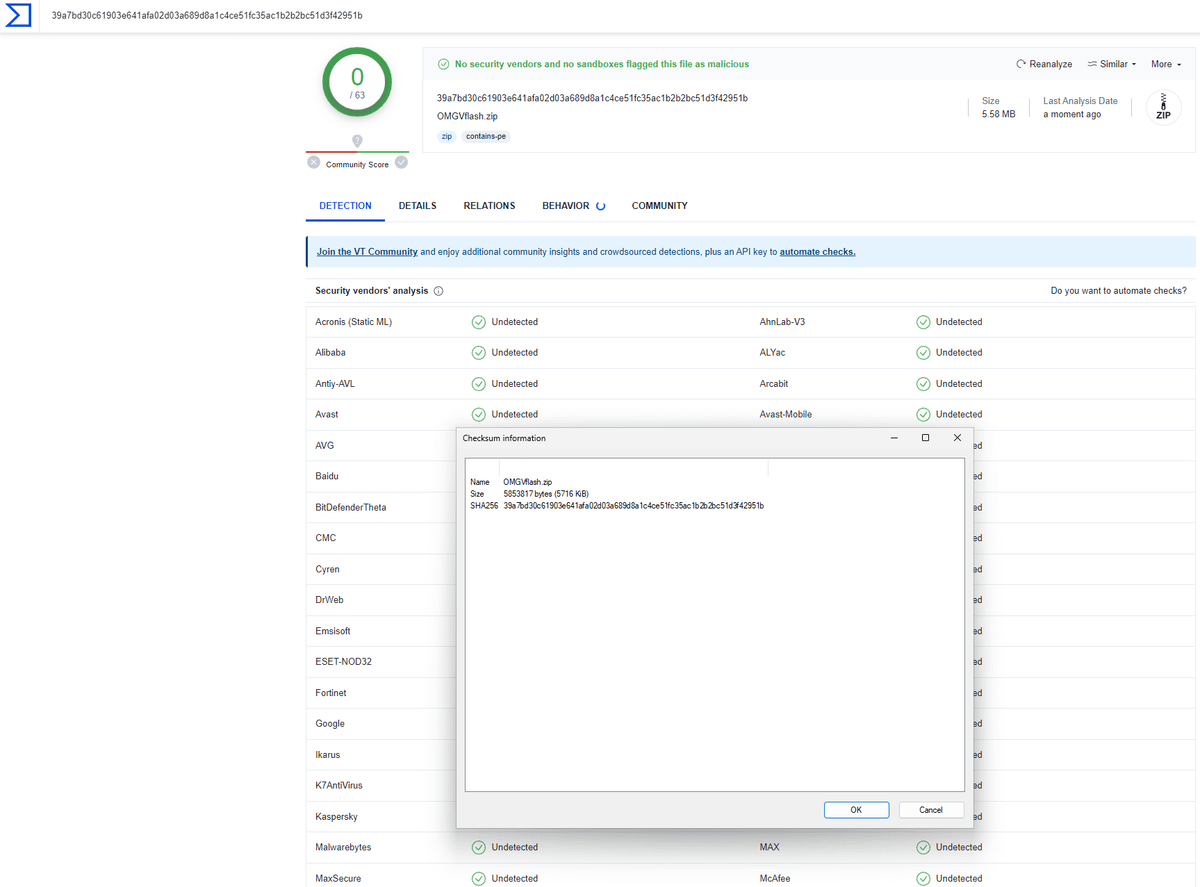This screenshot has height=887, width=1200.
Task: Click info icon beside Security vendors' analysis
Action: [x=438, y=291]
